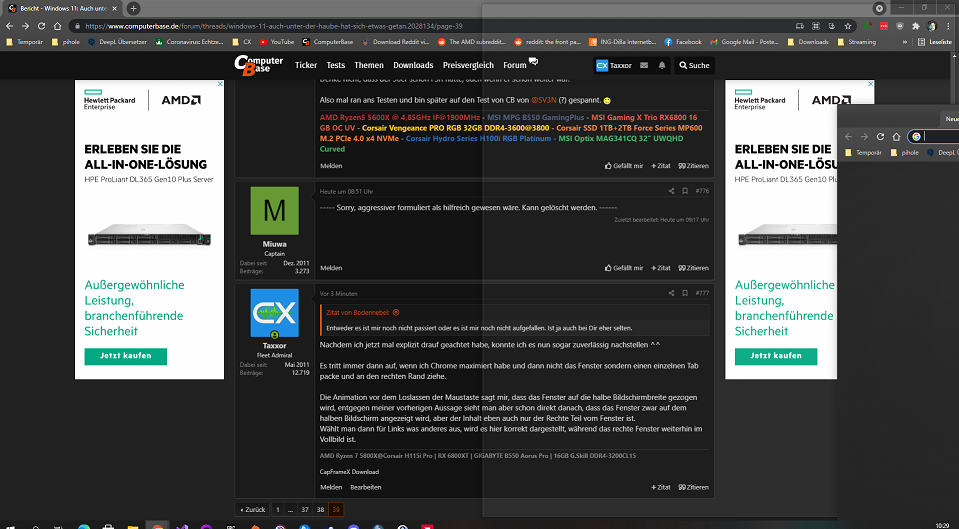Bookmark post #777 with bookmark icon
This screenshot has height=529, width=959.
click(685, 293)
